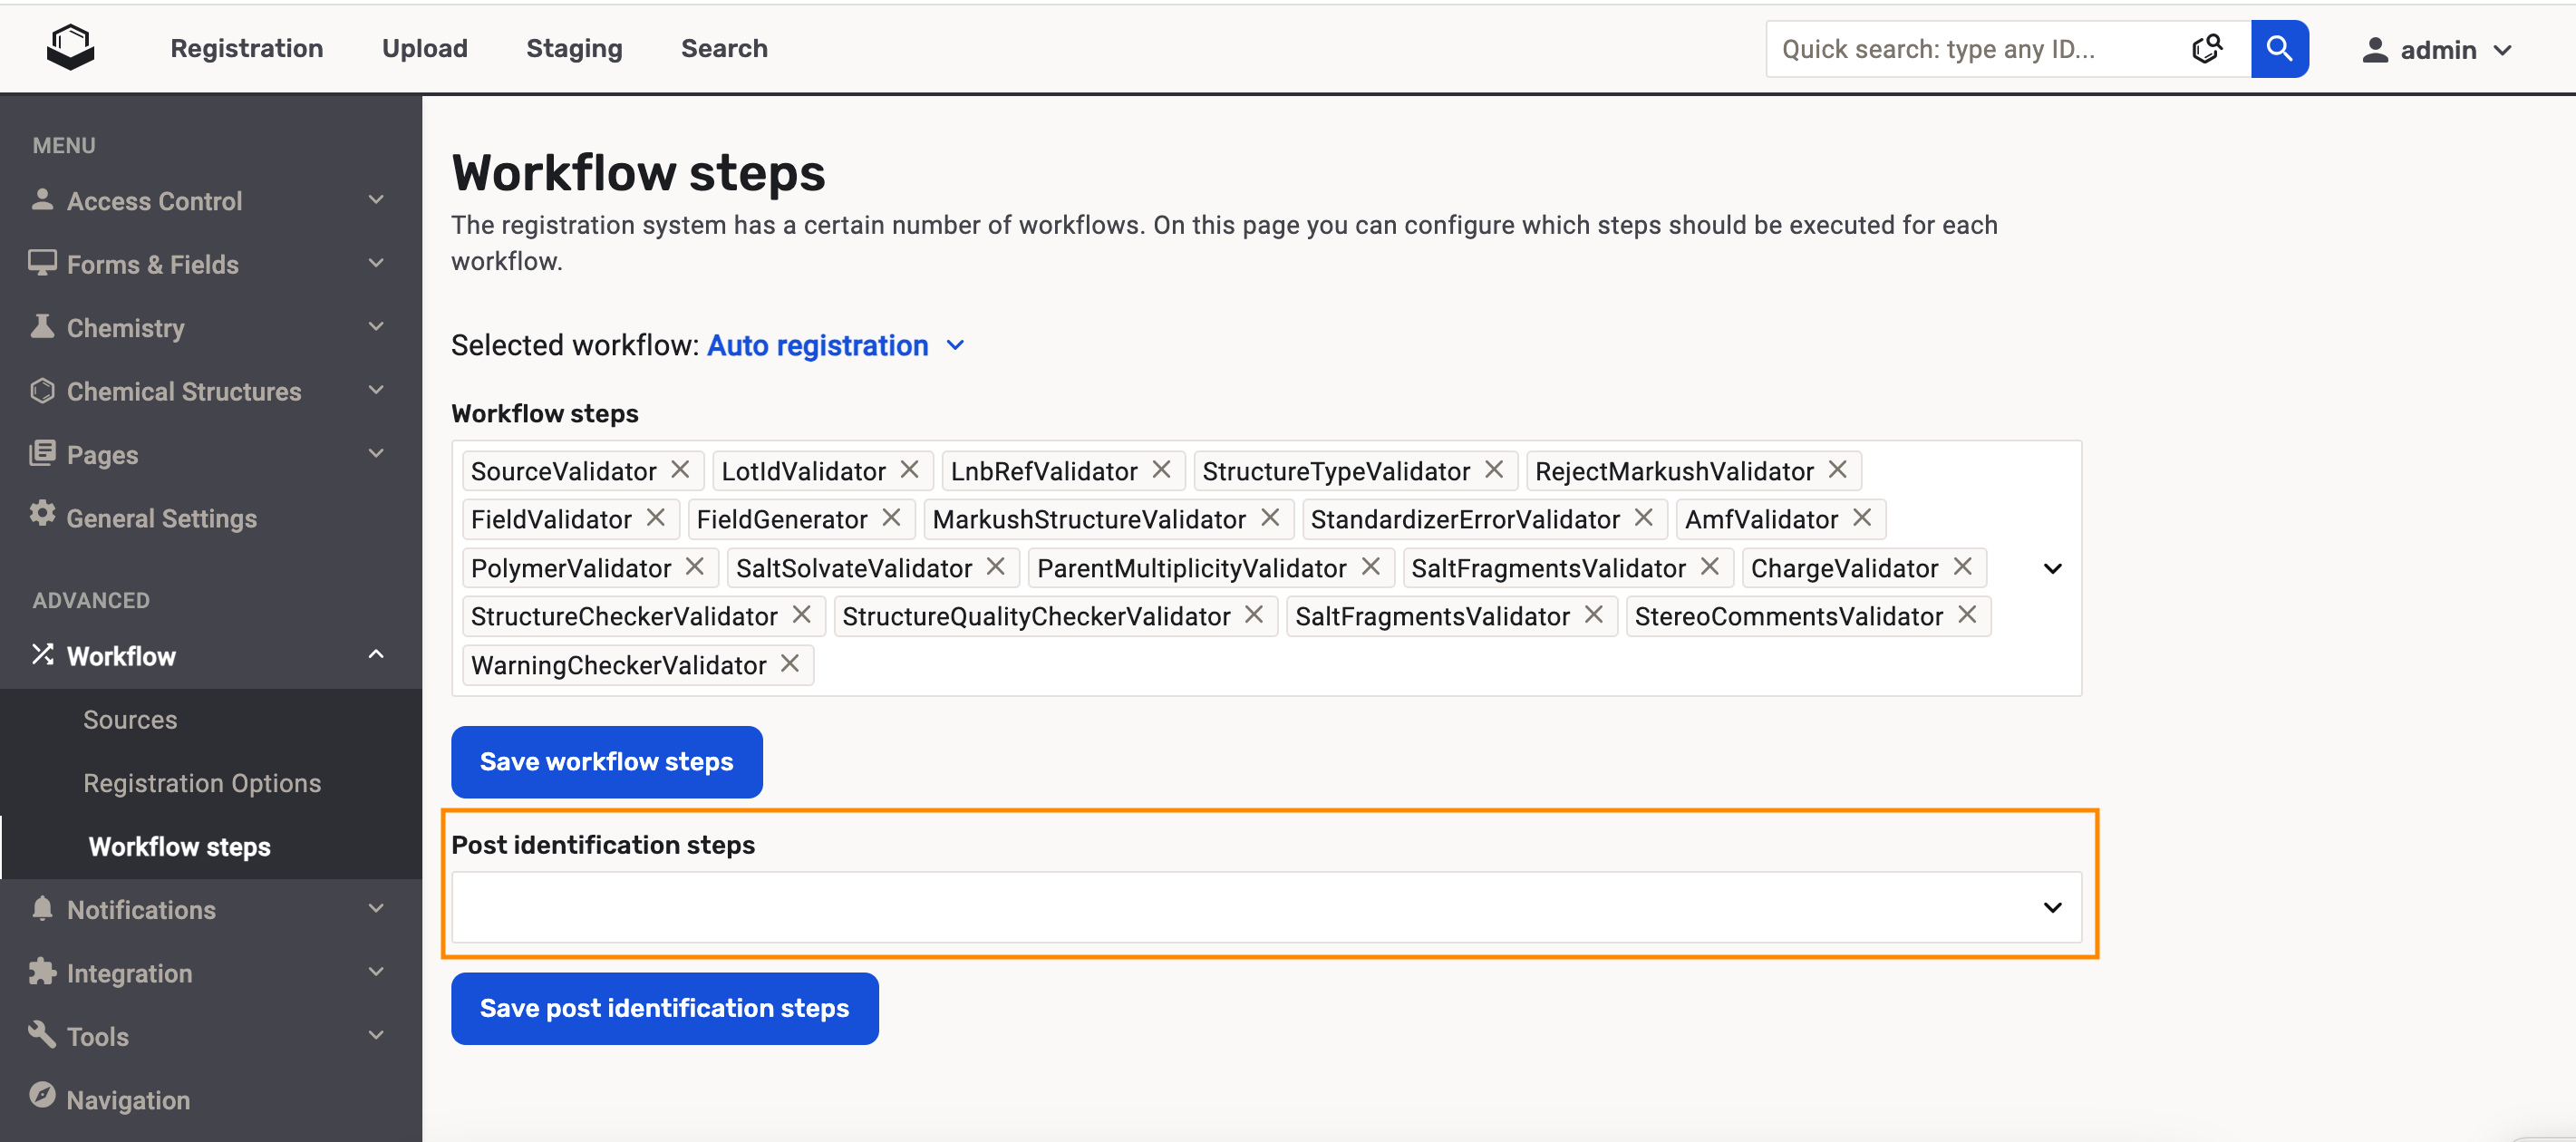The height and width of the screenshot is (1142, 2576).
Task: Expand the Workflow steps multiselect arrow
Action: (x=2051, y=568)
